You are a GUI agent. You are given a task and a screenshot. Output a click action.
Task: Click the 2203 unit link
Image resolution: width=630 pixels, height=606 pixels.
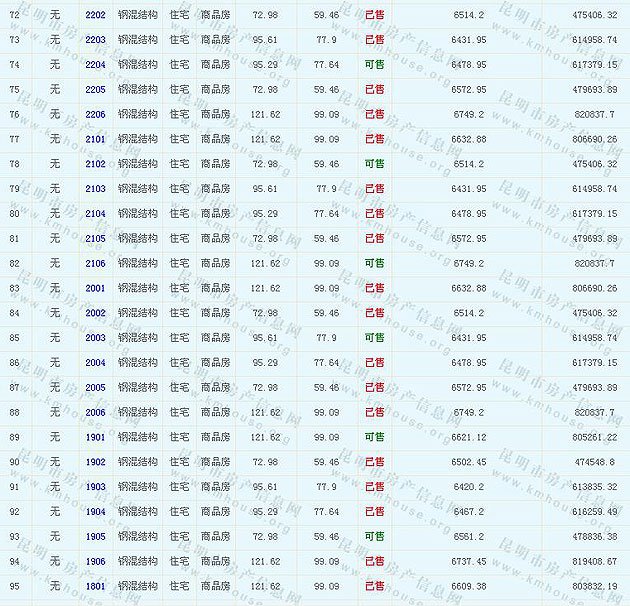pyautogui.click(x=95, y=40)
